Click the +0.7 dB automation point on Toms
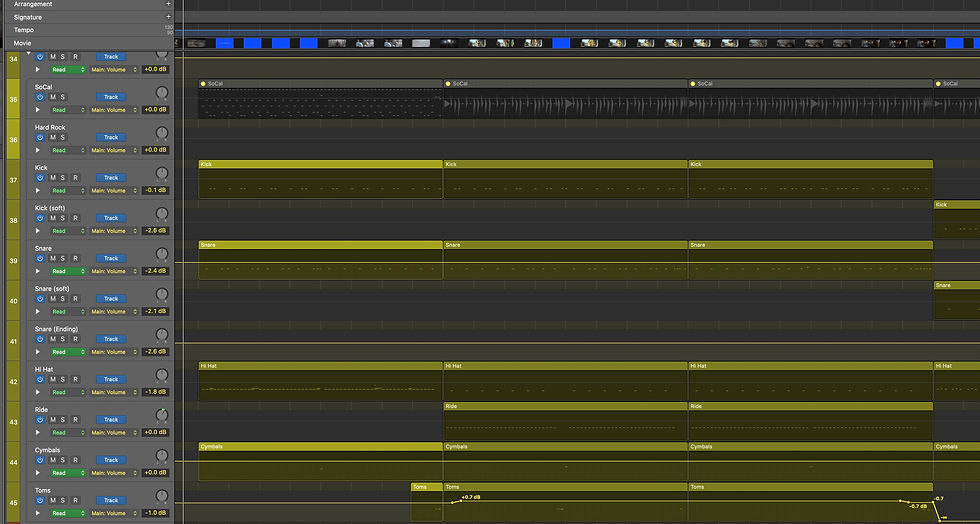This screenshot has width=980, height=524. (x=460, y=499)
